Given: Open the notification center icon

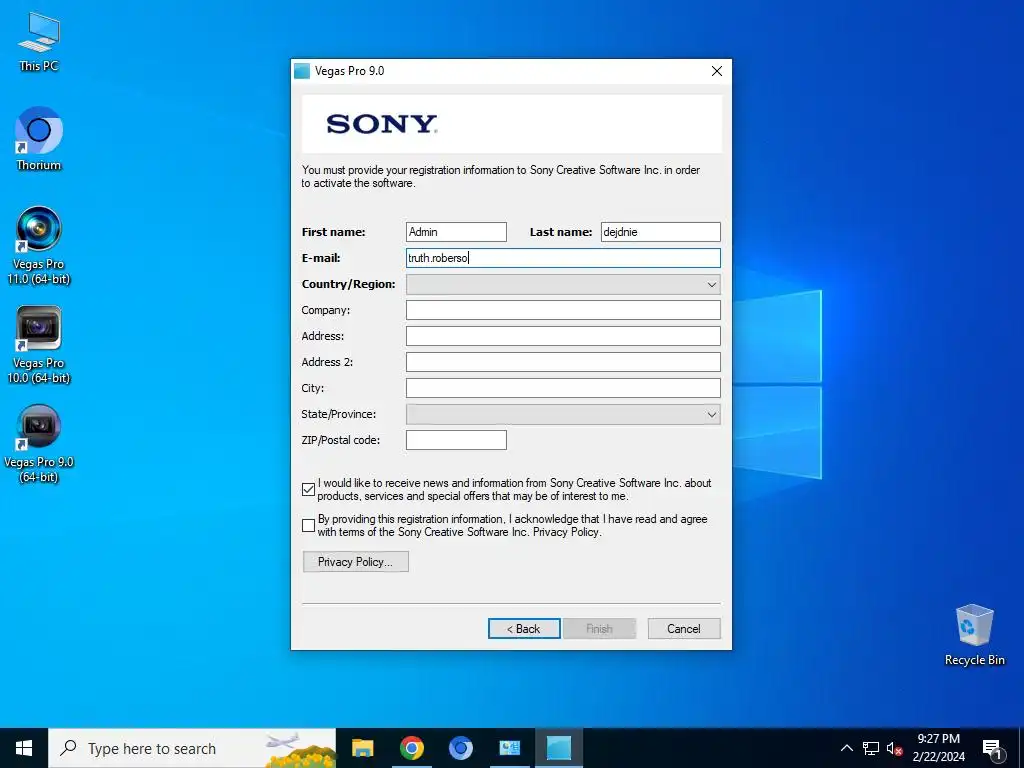Looking at the screenshot, I should (992, 748).
